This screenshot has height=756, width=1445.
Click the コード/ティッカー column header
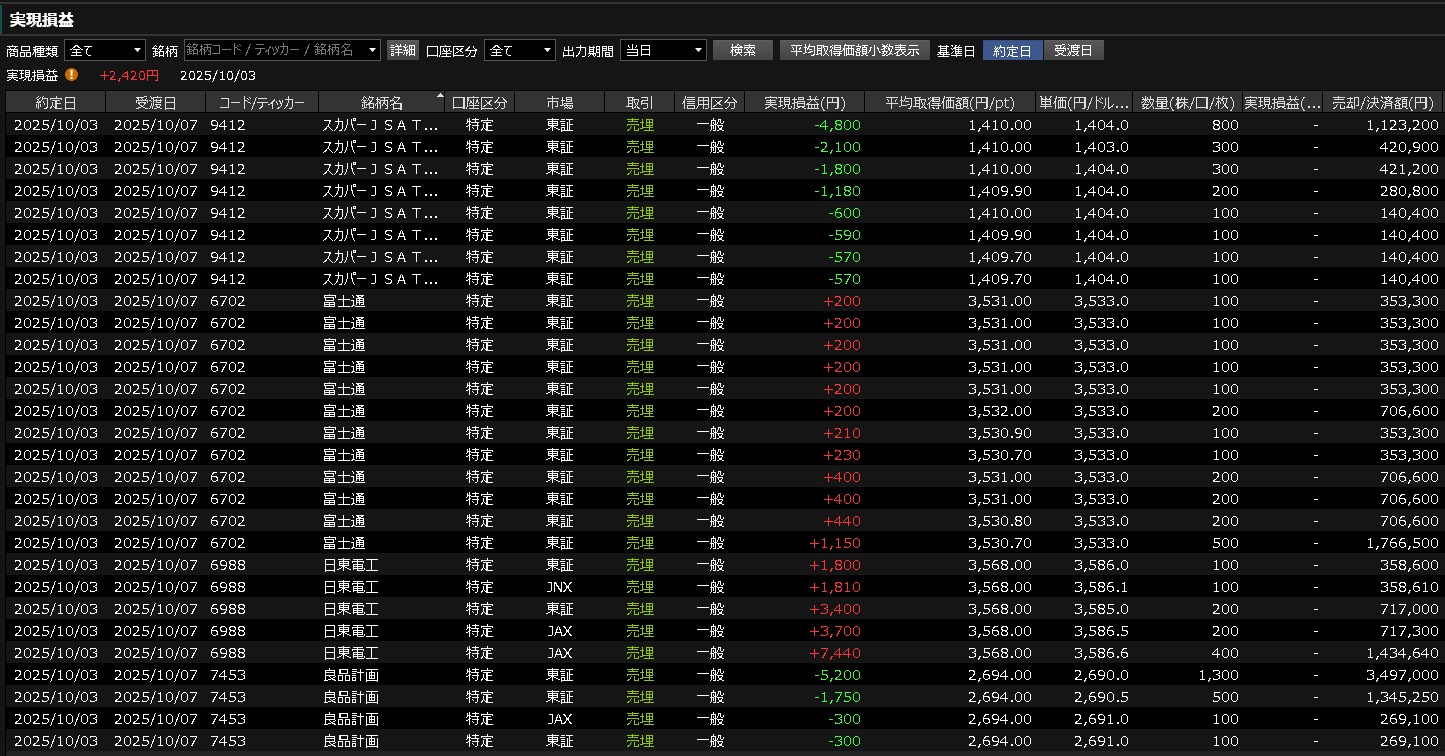[261, 103]
